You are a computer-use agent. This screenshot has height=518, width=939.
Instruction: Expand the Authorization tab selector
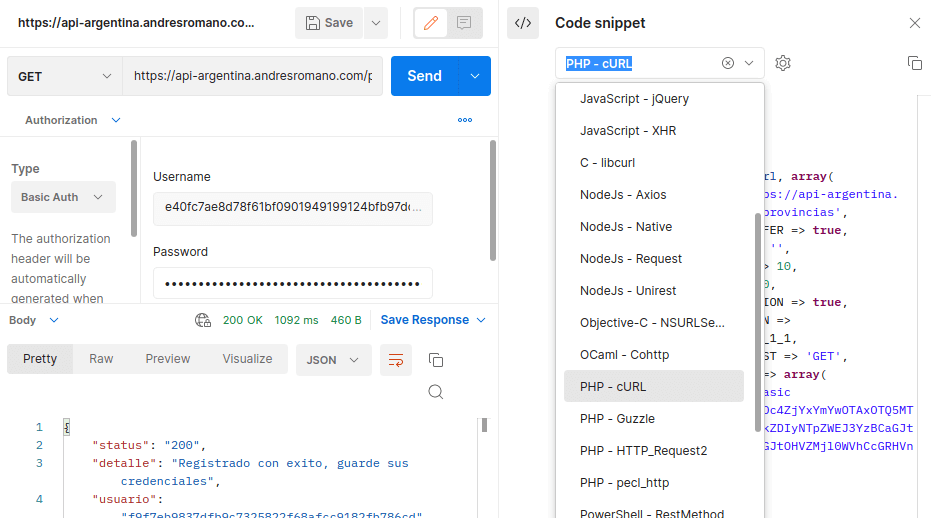coord(72,120)
